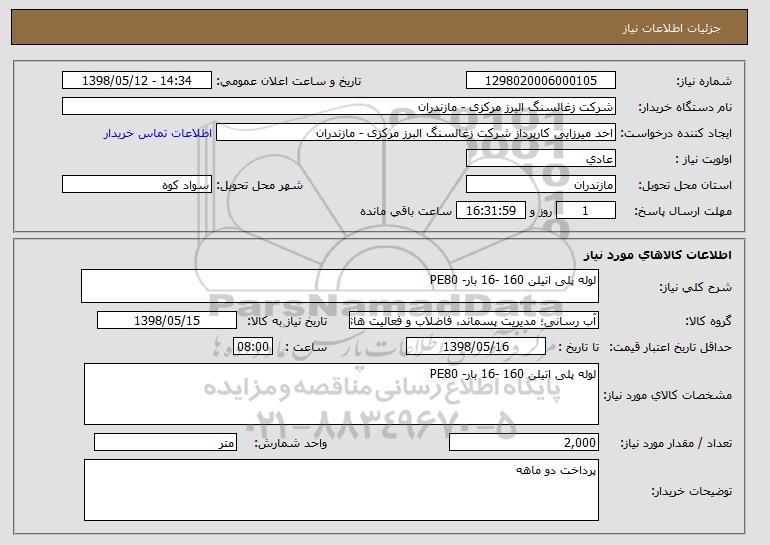The image size is (770, 545).
Task: Click the label حداقل تاریخ اعتبار قیمت
Action: click(x=671, y=347)
